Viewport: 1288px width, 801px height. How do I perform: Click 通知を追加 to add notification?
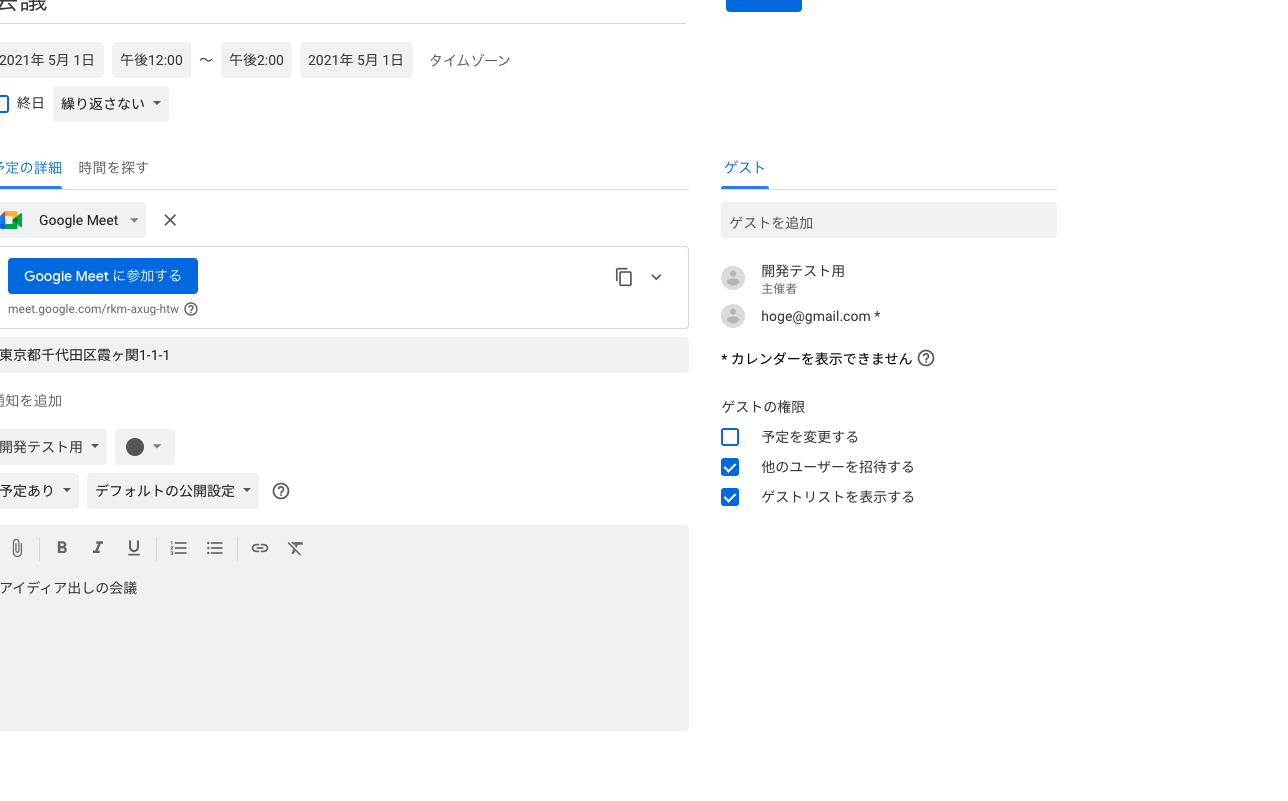pos(30,401)
